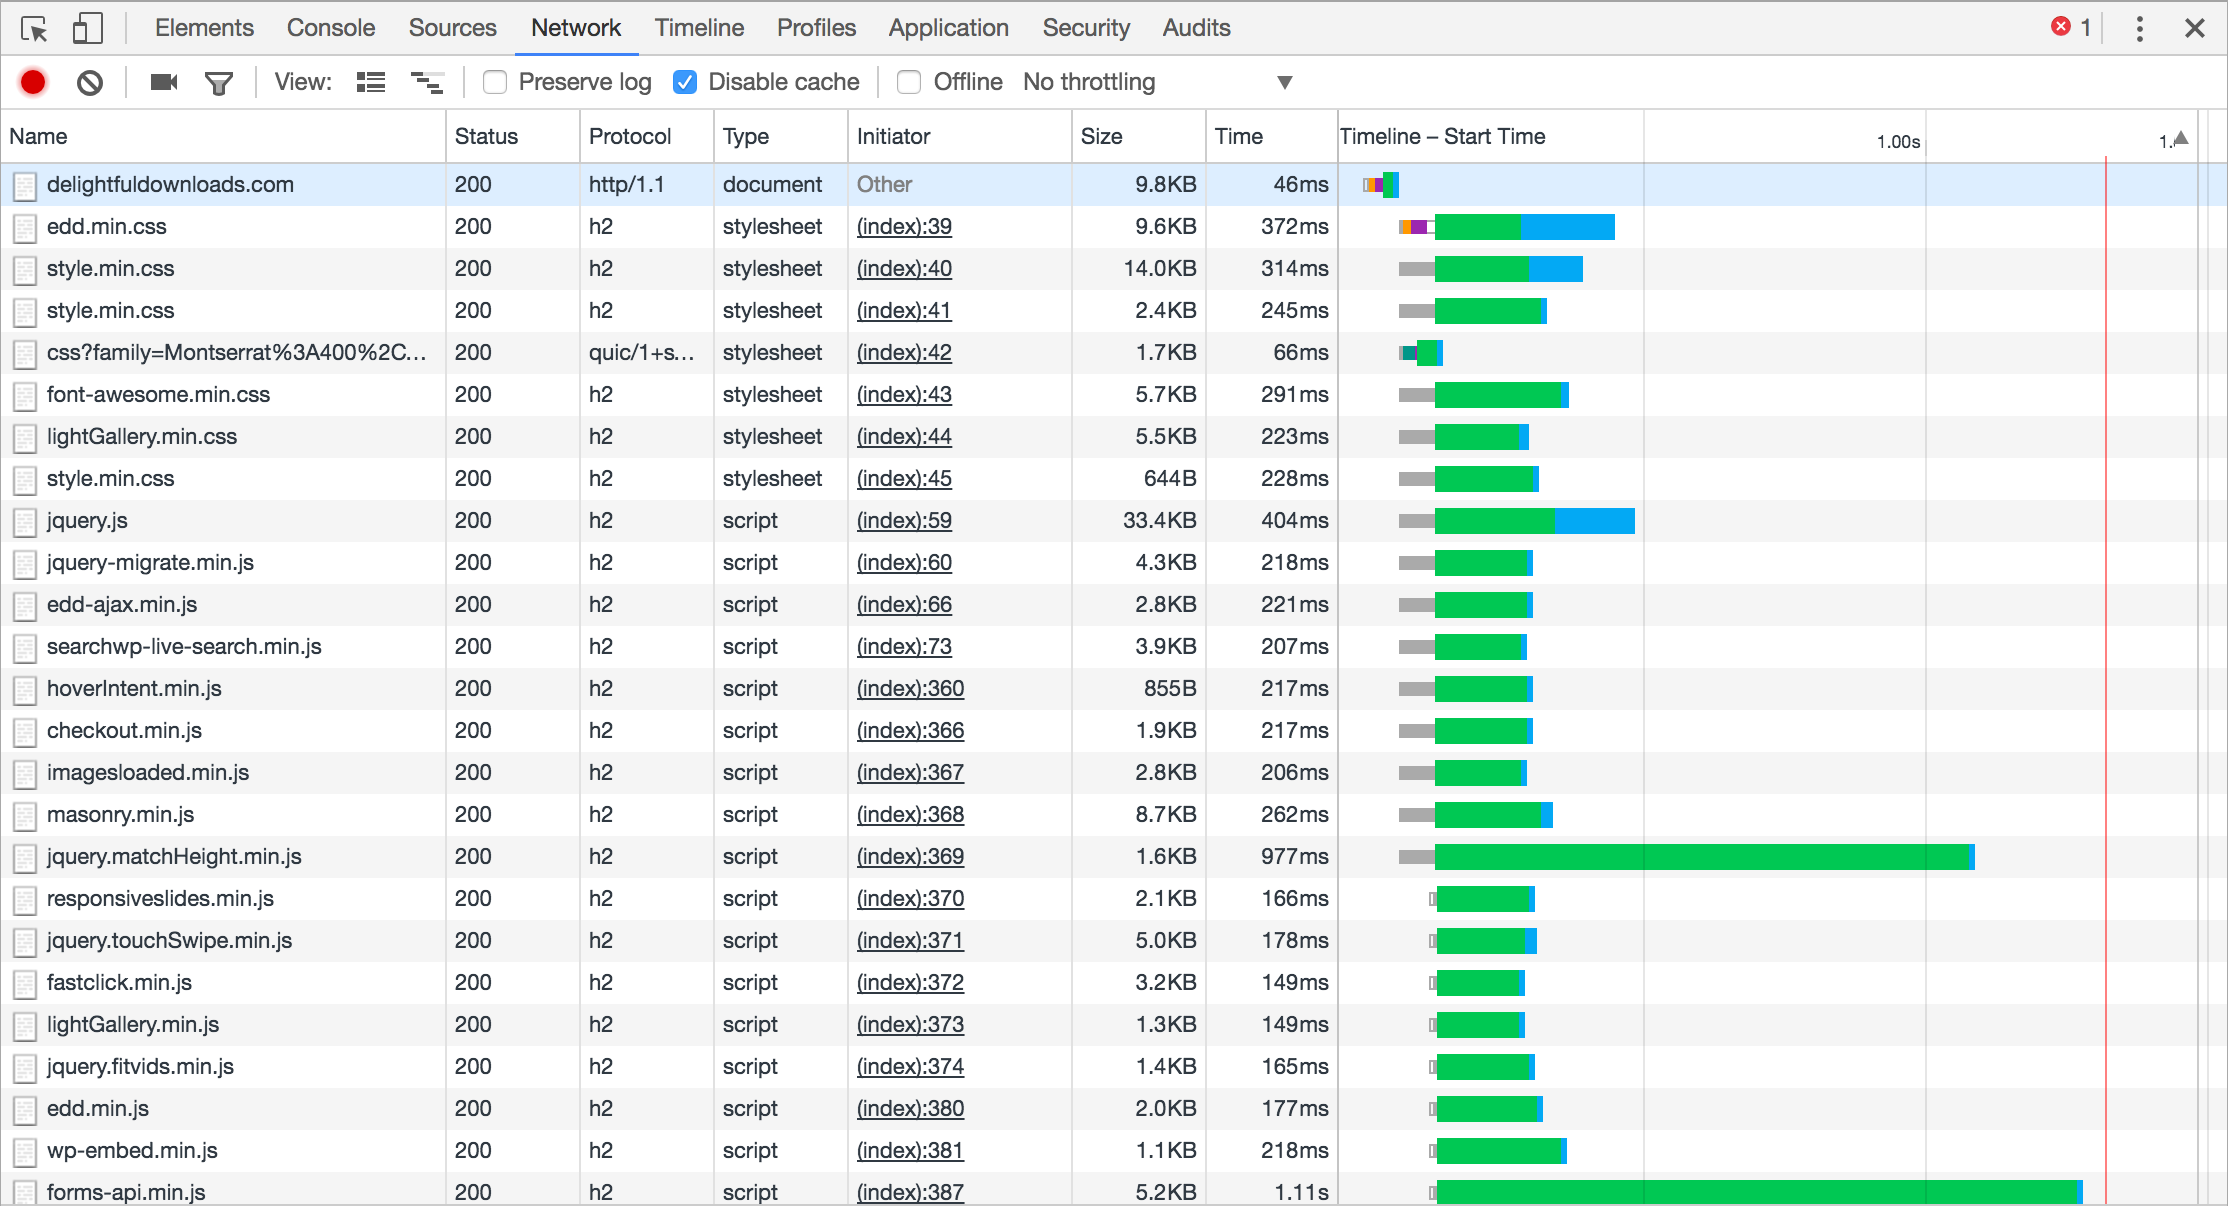Click the Timeline Start Time column expander
The height and width of the screenshot is (1206, 2228).
tap(2178, 137)
